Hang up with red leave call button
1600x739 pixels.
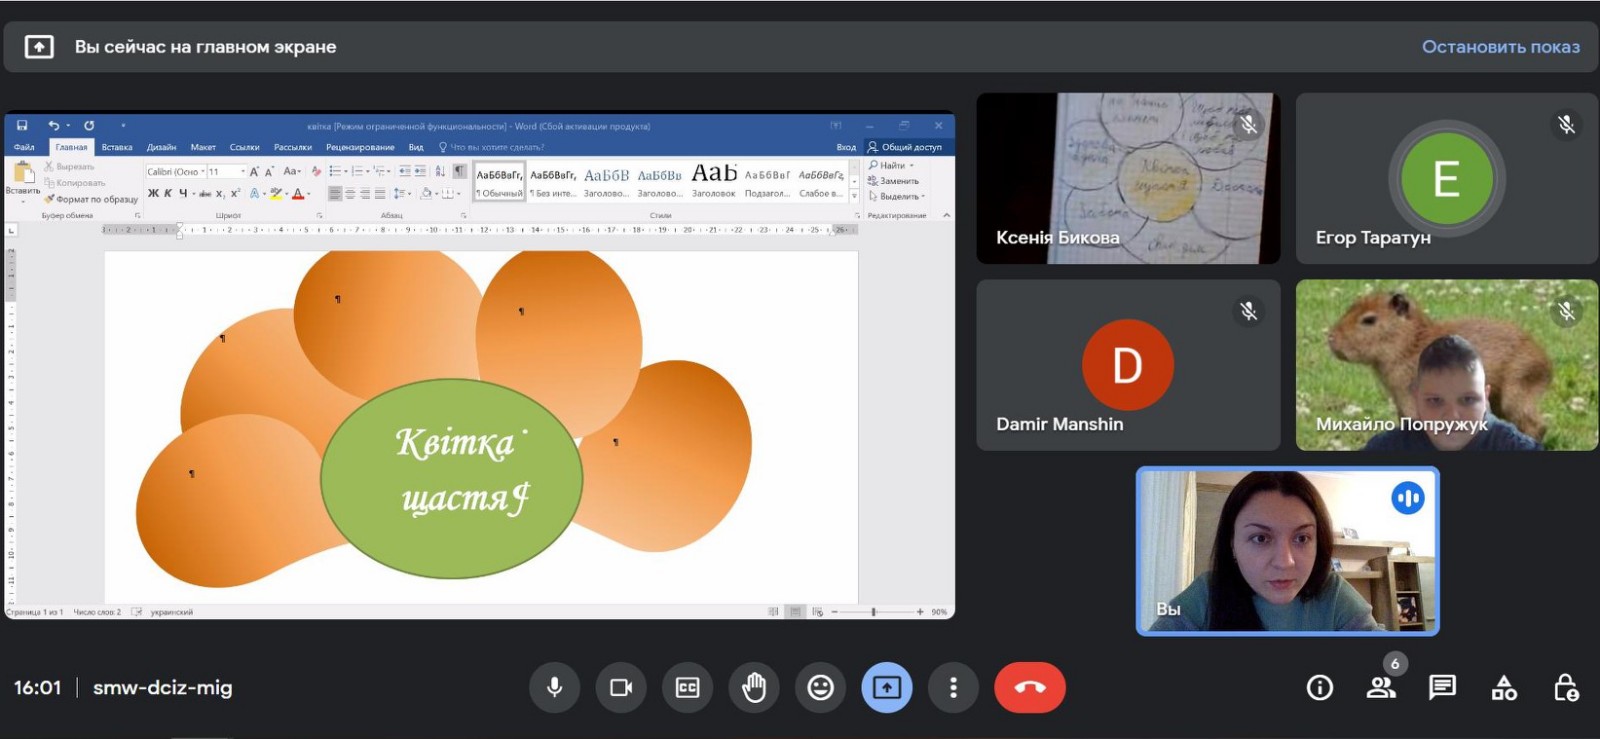(x=1029, y=688)
